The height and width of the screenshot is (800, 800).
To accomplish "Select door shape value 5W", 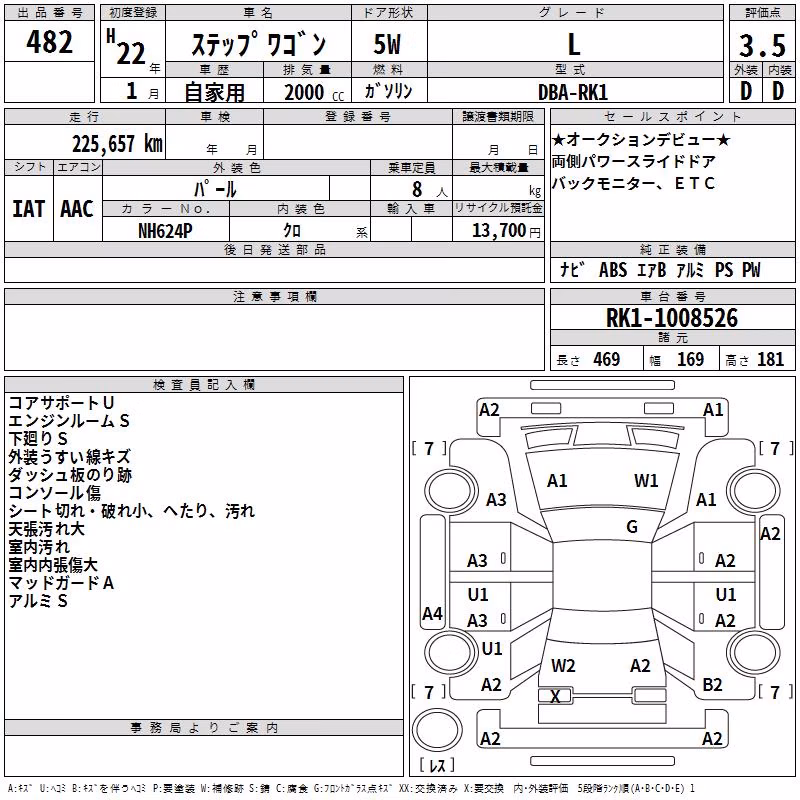I will coord(388,44).
